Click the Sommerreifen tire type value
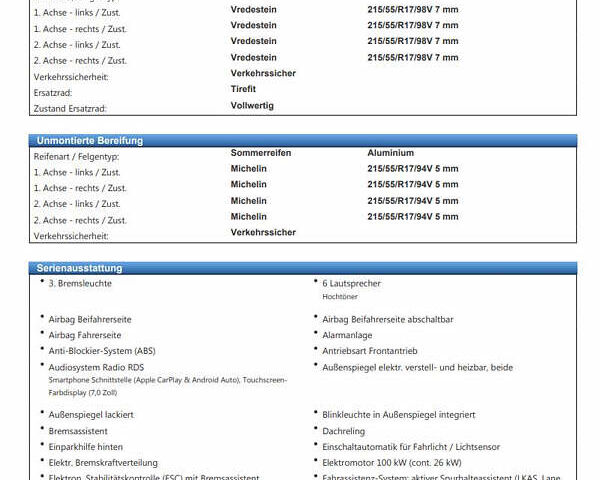Viewport: 600px width, 480px height. 261,153
